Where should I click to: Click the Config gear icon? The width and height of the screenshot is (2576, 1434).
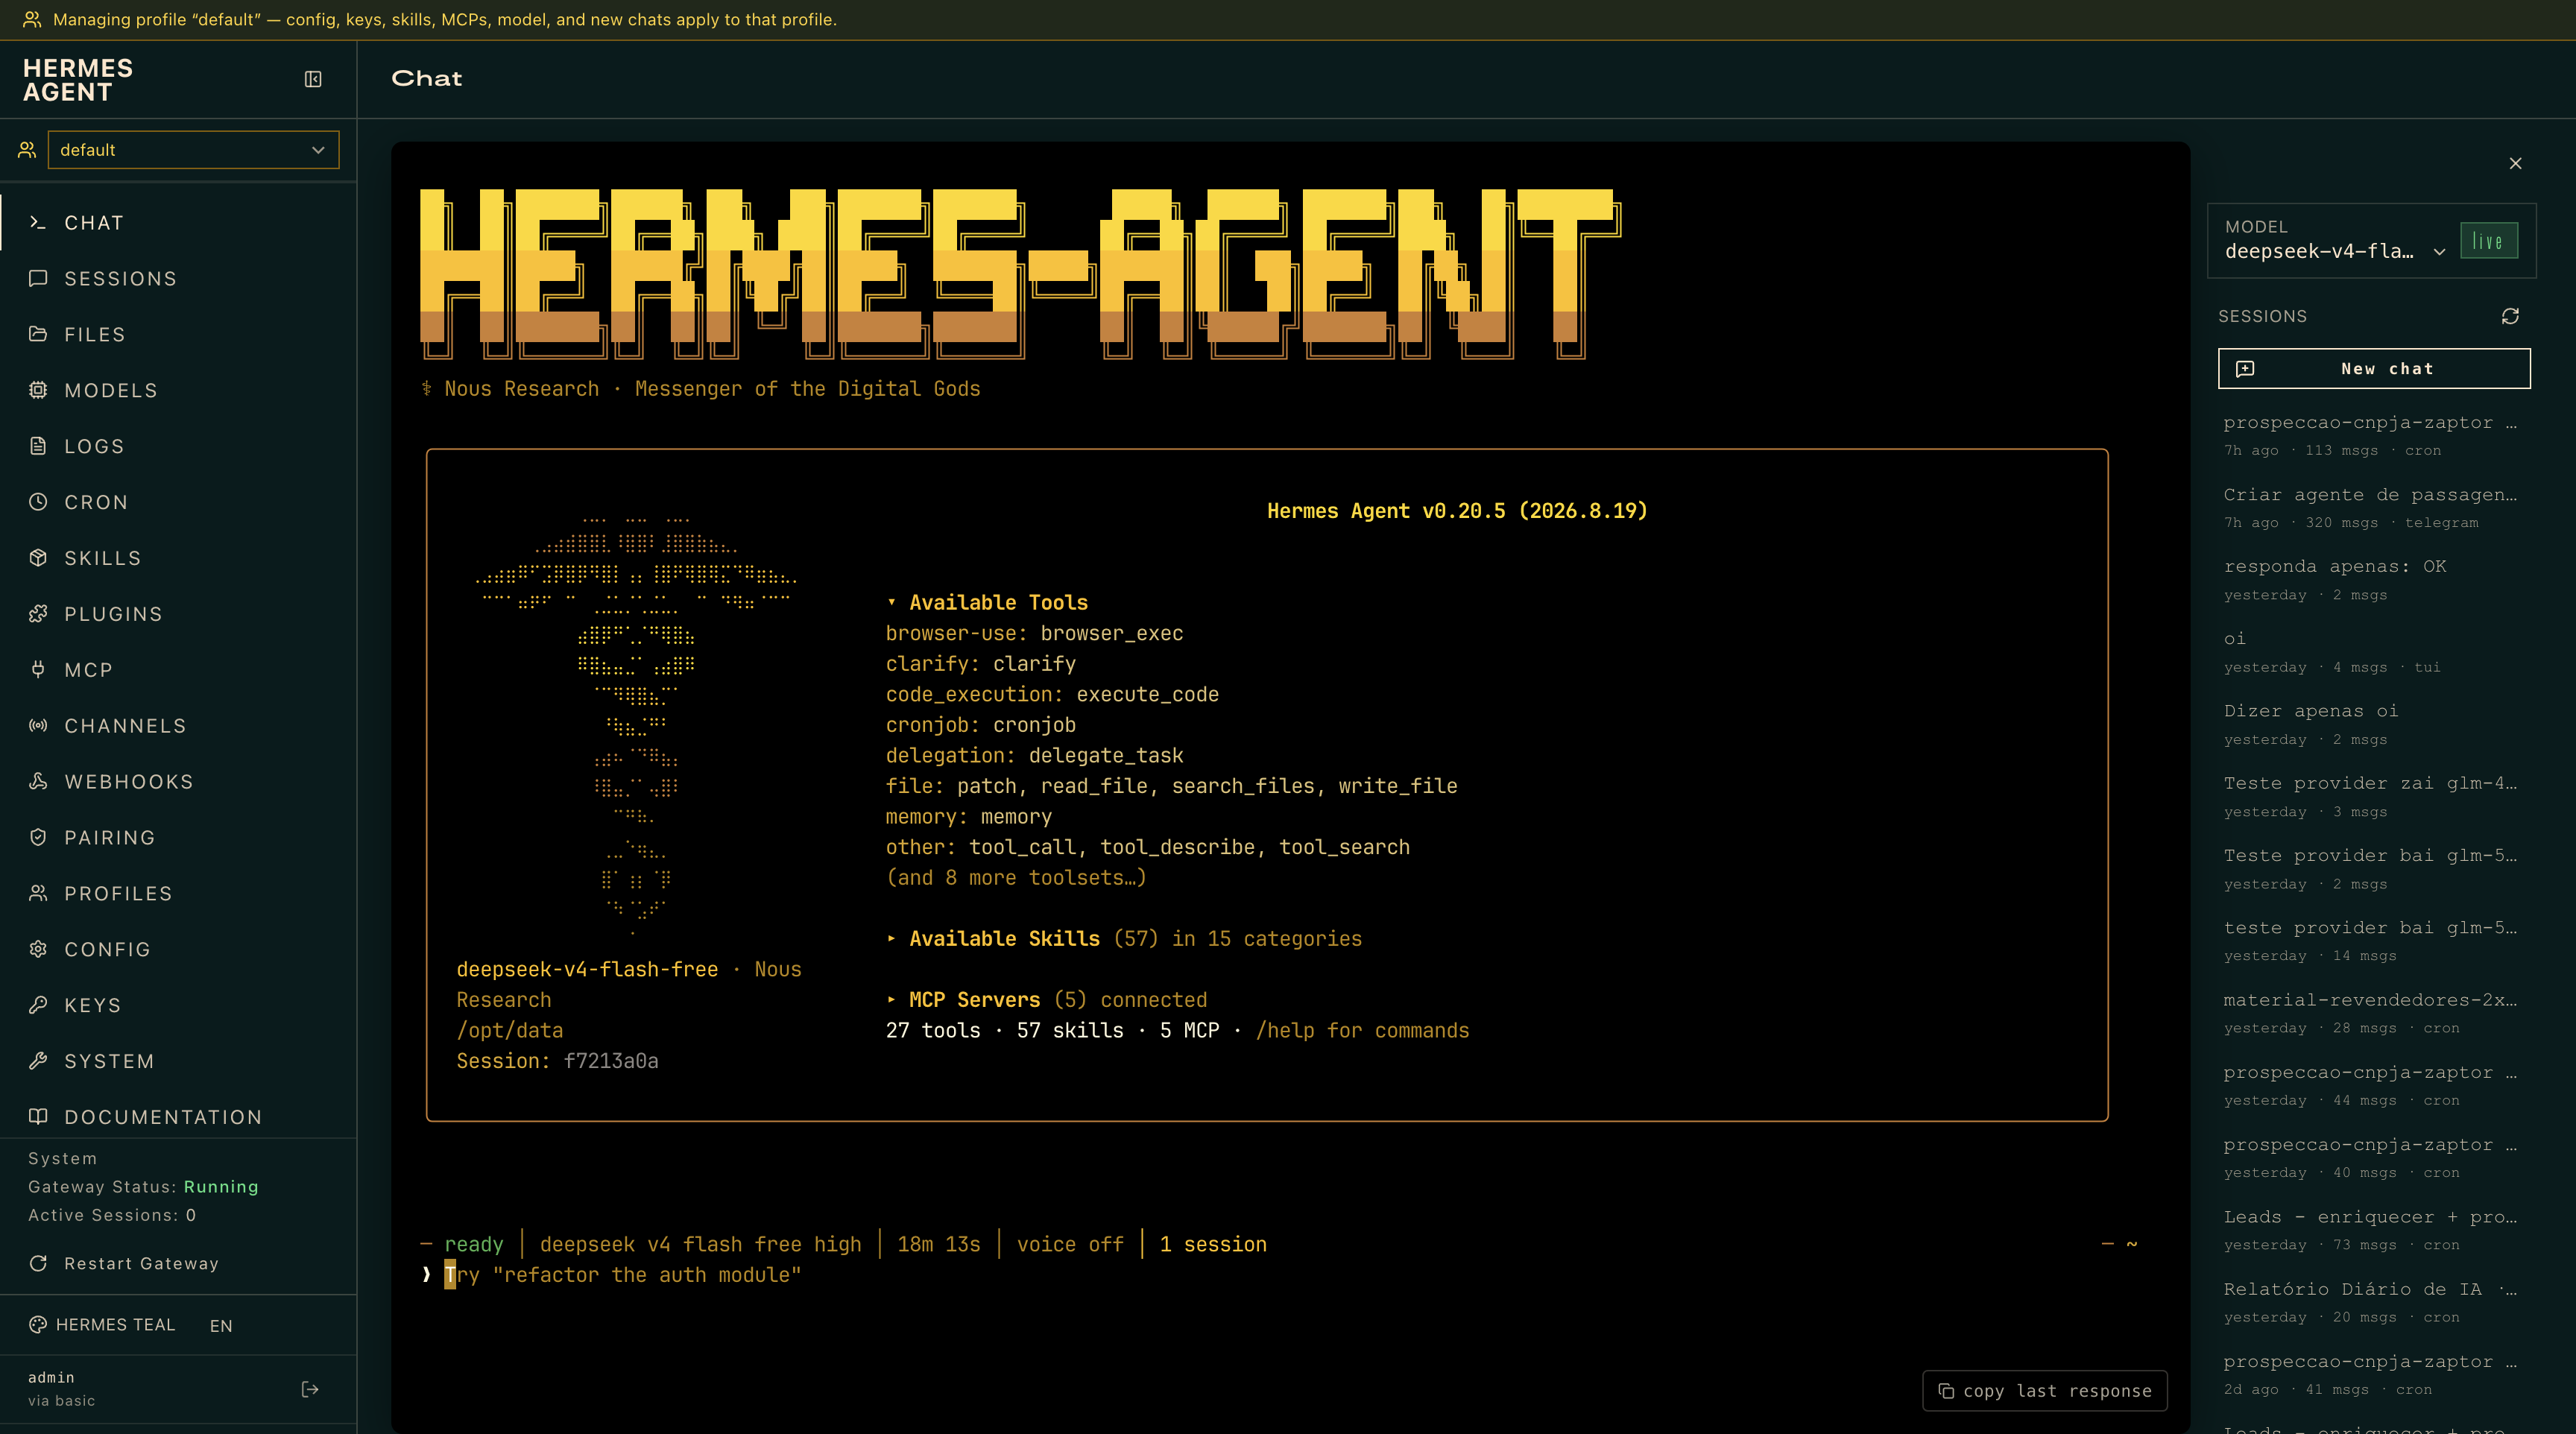pyautogui.click(x=38, y=950)
